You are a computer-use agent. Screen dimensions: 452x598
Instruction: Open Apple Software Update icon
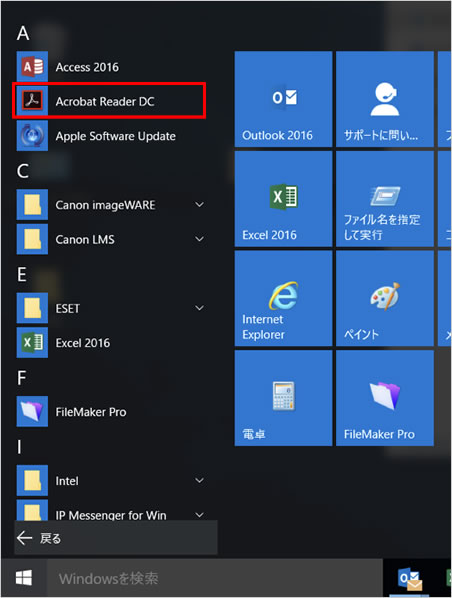[x=32, y=136]
